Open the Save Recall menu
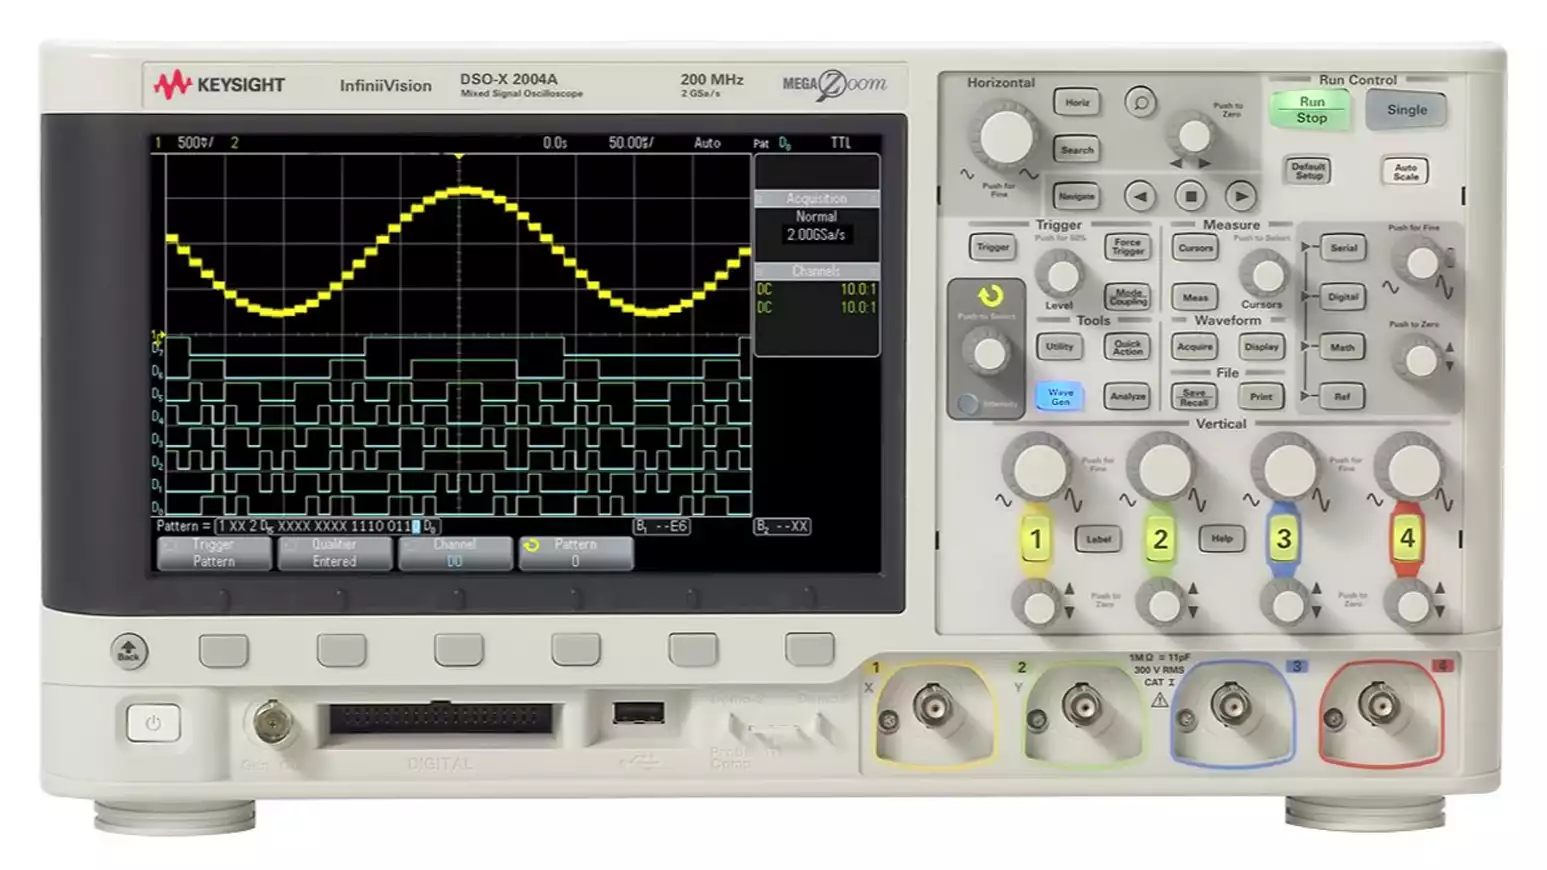Image resolution: width=1547 pixels, height=870 pixels. [x=1194, y=397]
